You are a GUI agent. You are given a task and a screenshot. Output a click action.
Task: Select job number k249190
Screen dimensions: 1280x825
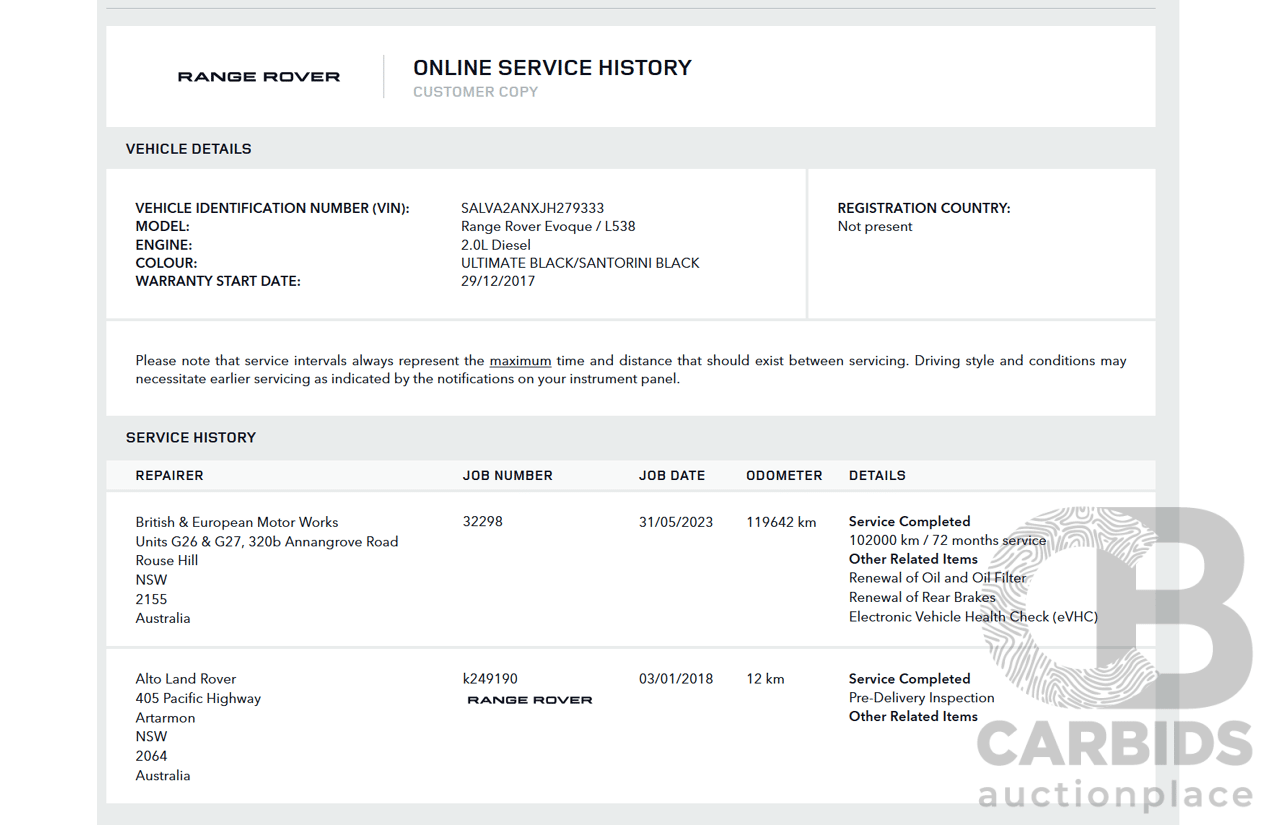pyautogui.click(x=490, y=679)
